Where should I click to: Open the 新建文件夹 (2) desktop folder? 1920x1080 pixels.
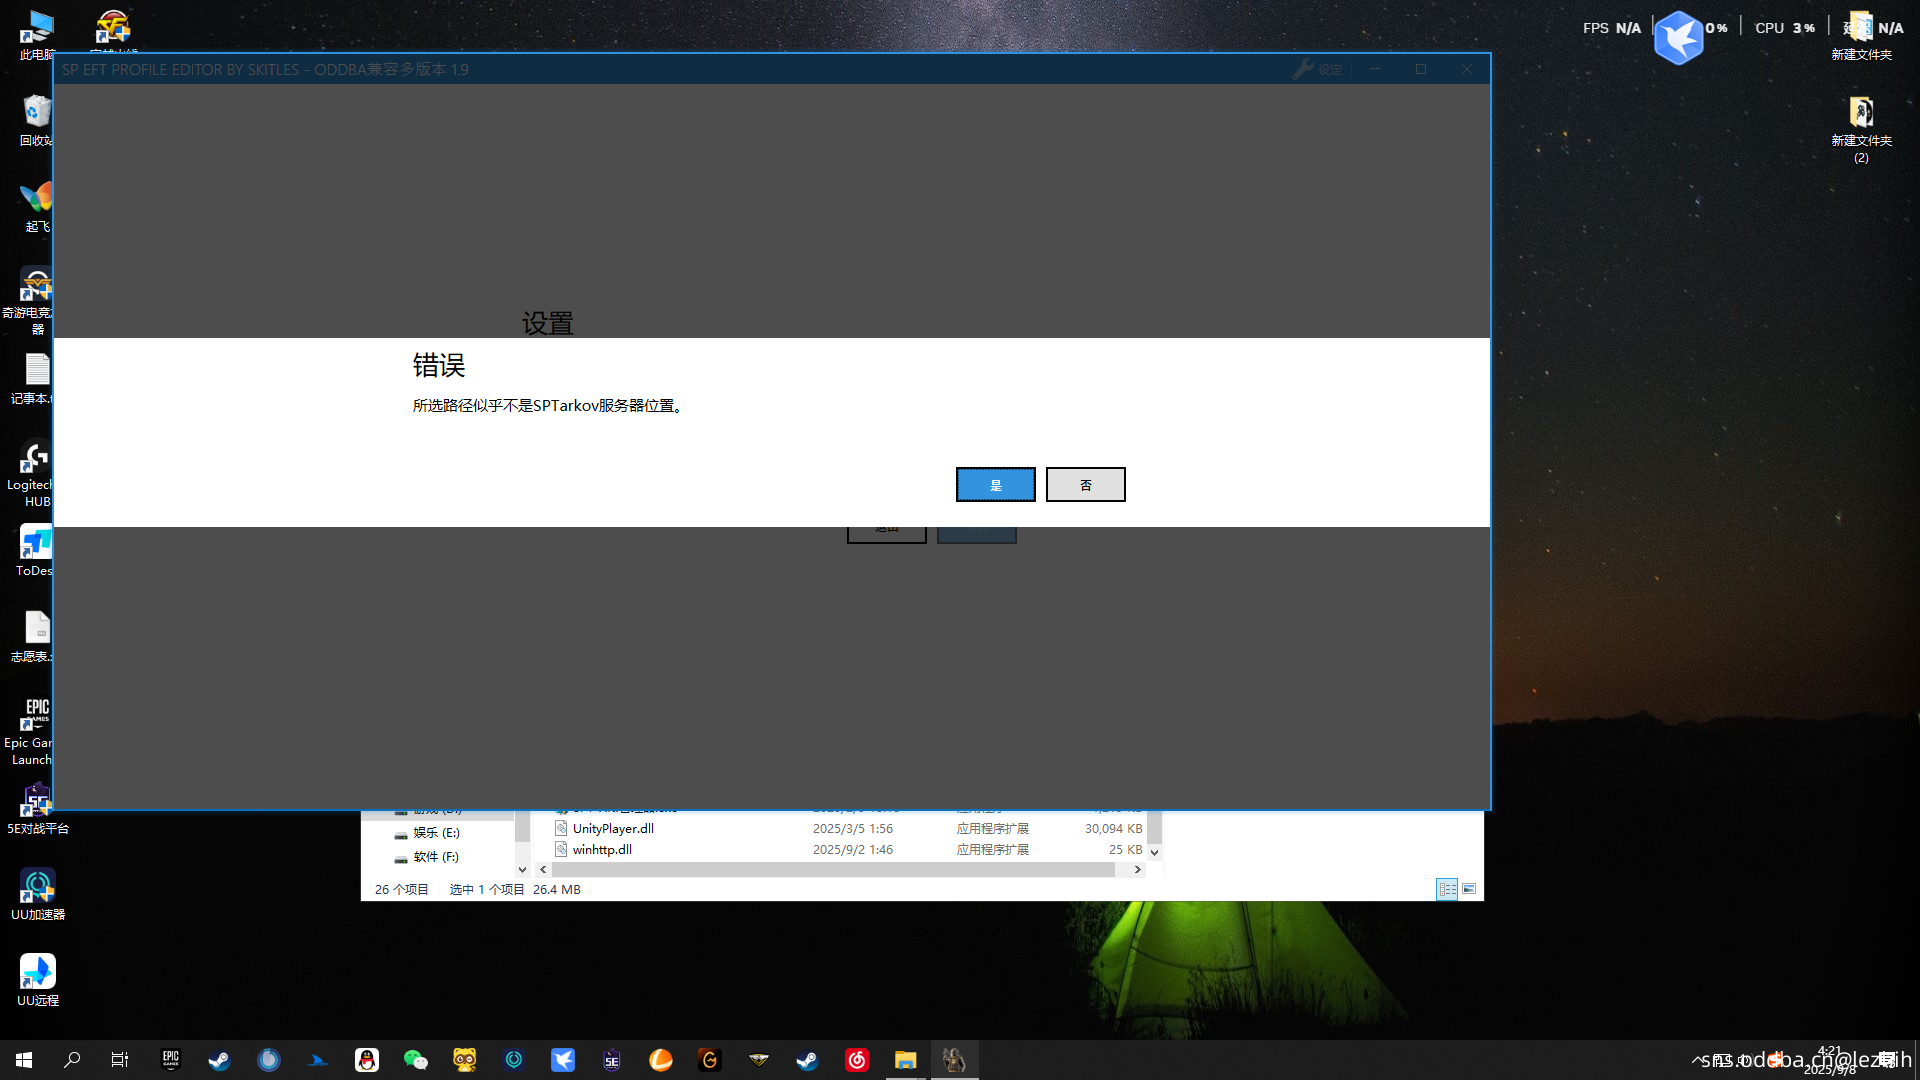click(1861, 130)
